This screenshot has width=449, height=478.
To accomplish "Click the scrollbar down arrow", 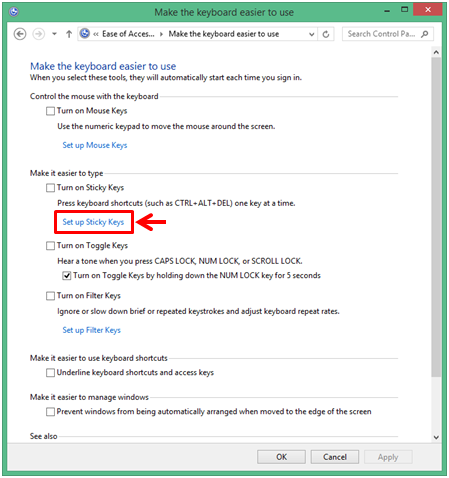I will [x=436, y=437].
